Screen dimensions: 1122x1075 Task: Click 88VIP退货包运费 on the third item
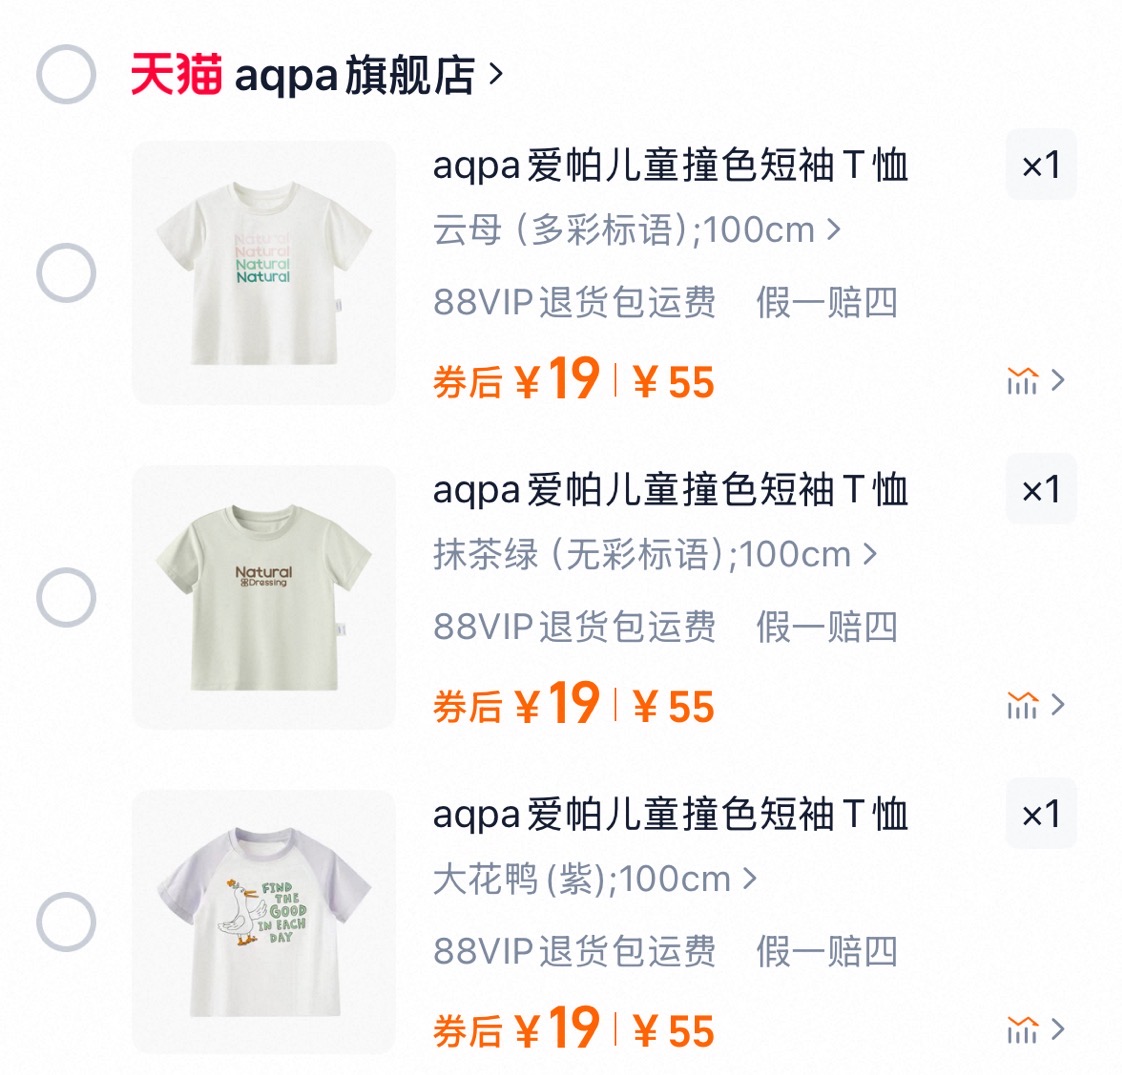point(575,953)
